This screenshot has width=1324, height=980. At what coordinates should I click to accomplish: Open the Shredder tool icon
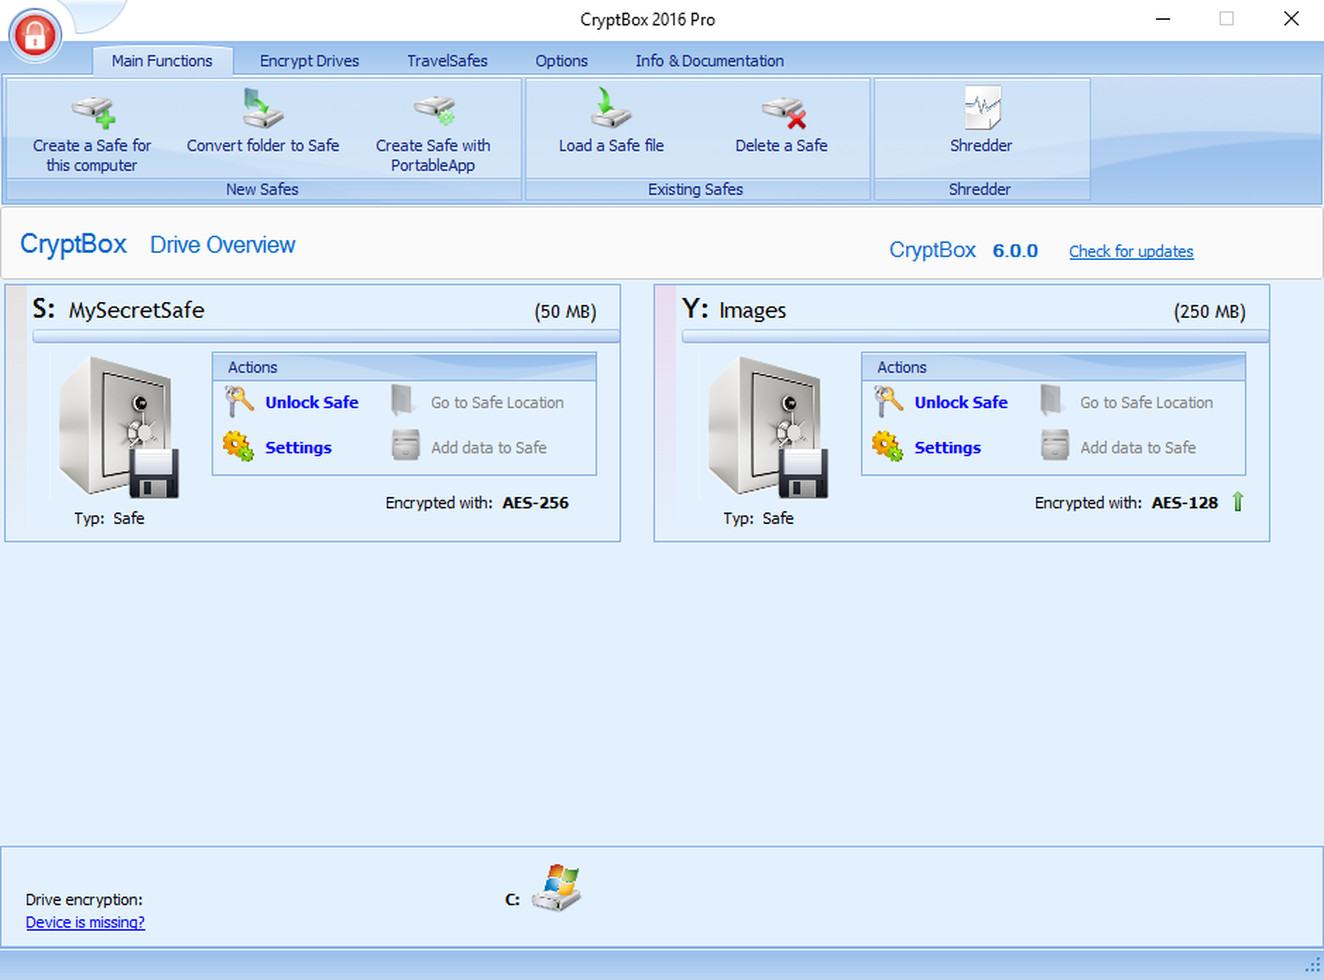tap(982, 108)
